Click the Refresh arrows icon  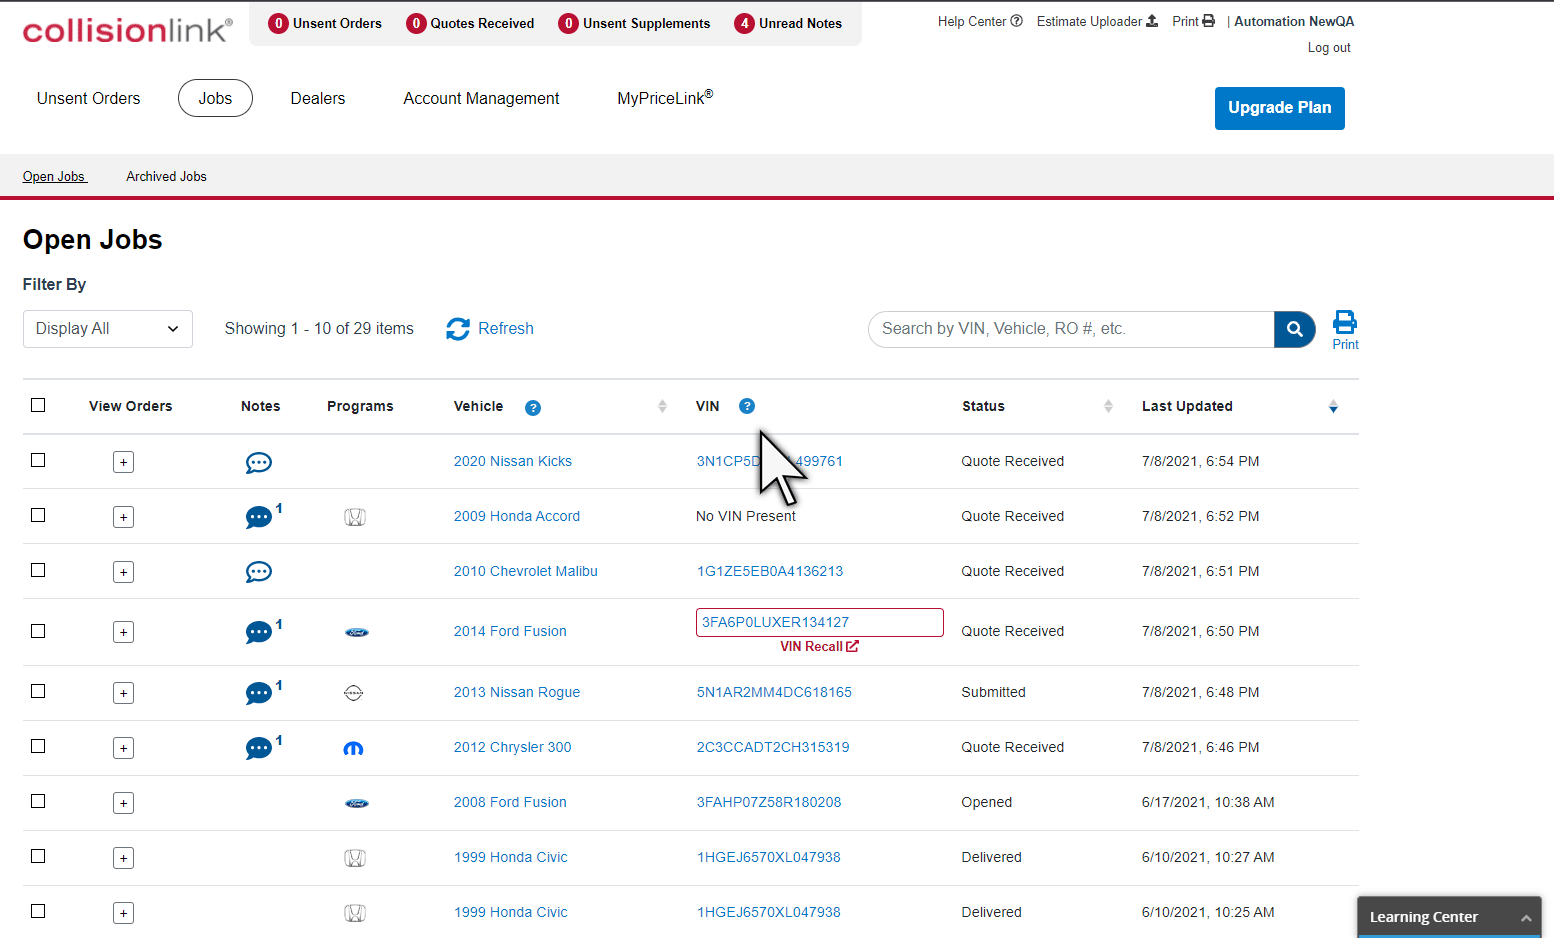click(x=458, y=329)
